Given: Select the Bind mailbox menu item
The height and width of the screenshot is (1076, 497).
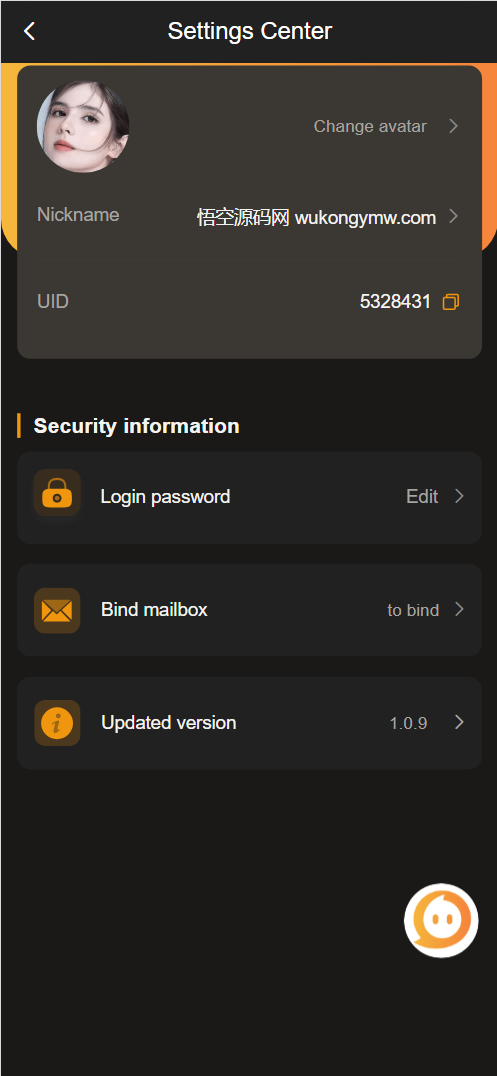Looking at the screenshot, I should click(249, 610).
